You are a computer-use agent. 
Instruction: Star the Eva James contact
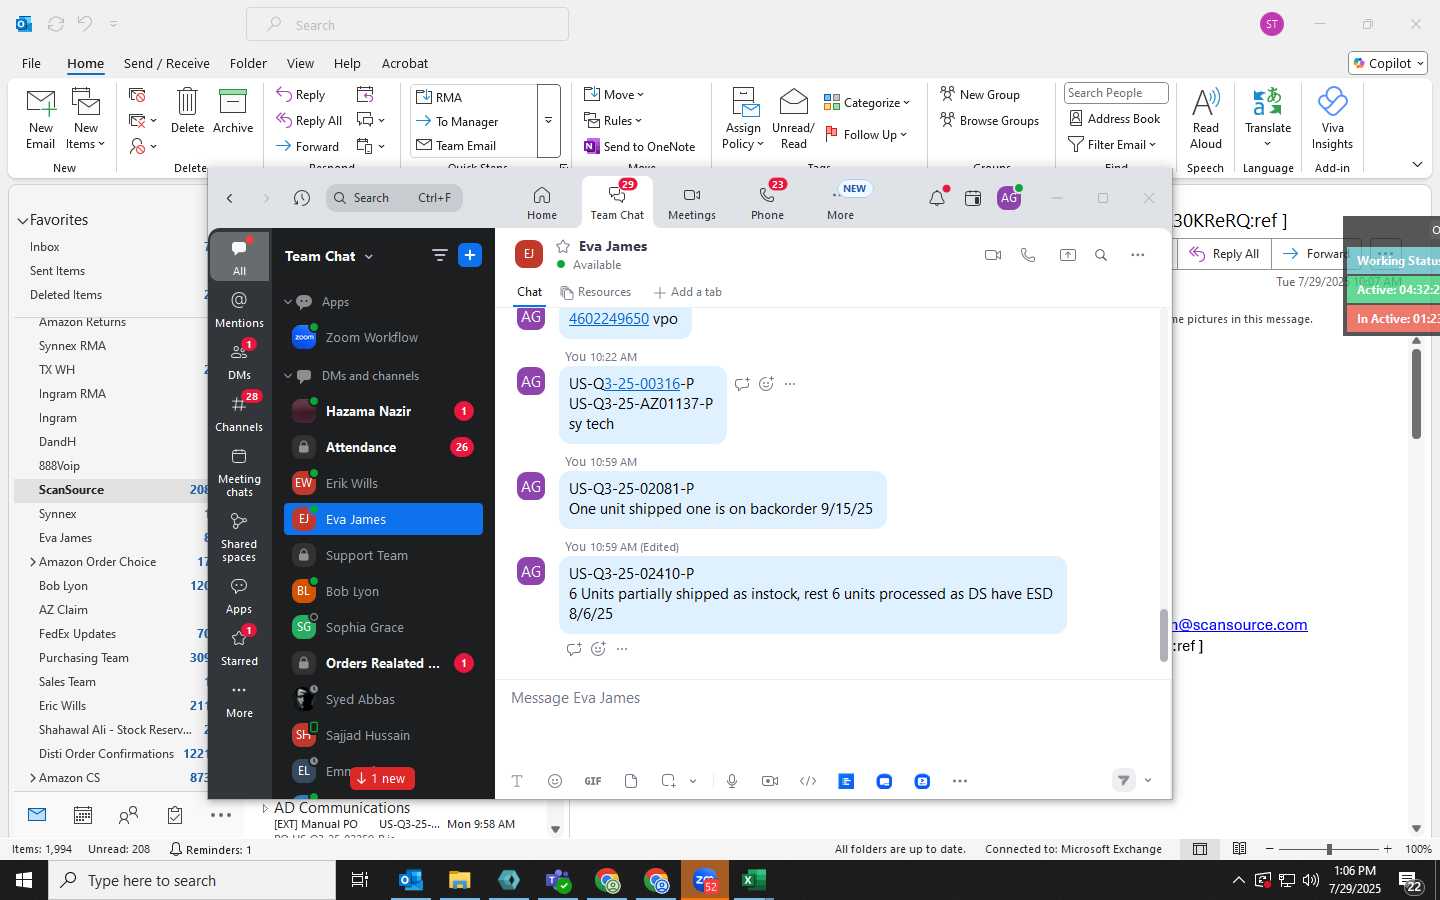563,246
